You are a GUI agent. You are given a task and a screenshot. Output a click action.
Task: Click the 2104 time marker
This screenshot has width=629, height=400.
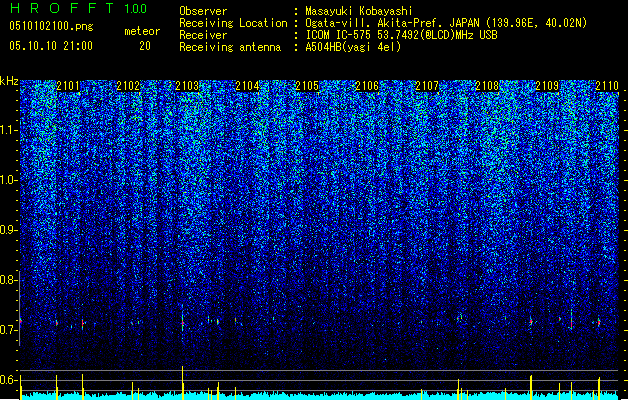click(247, 86)
